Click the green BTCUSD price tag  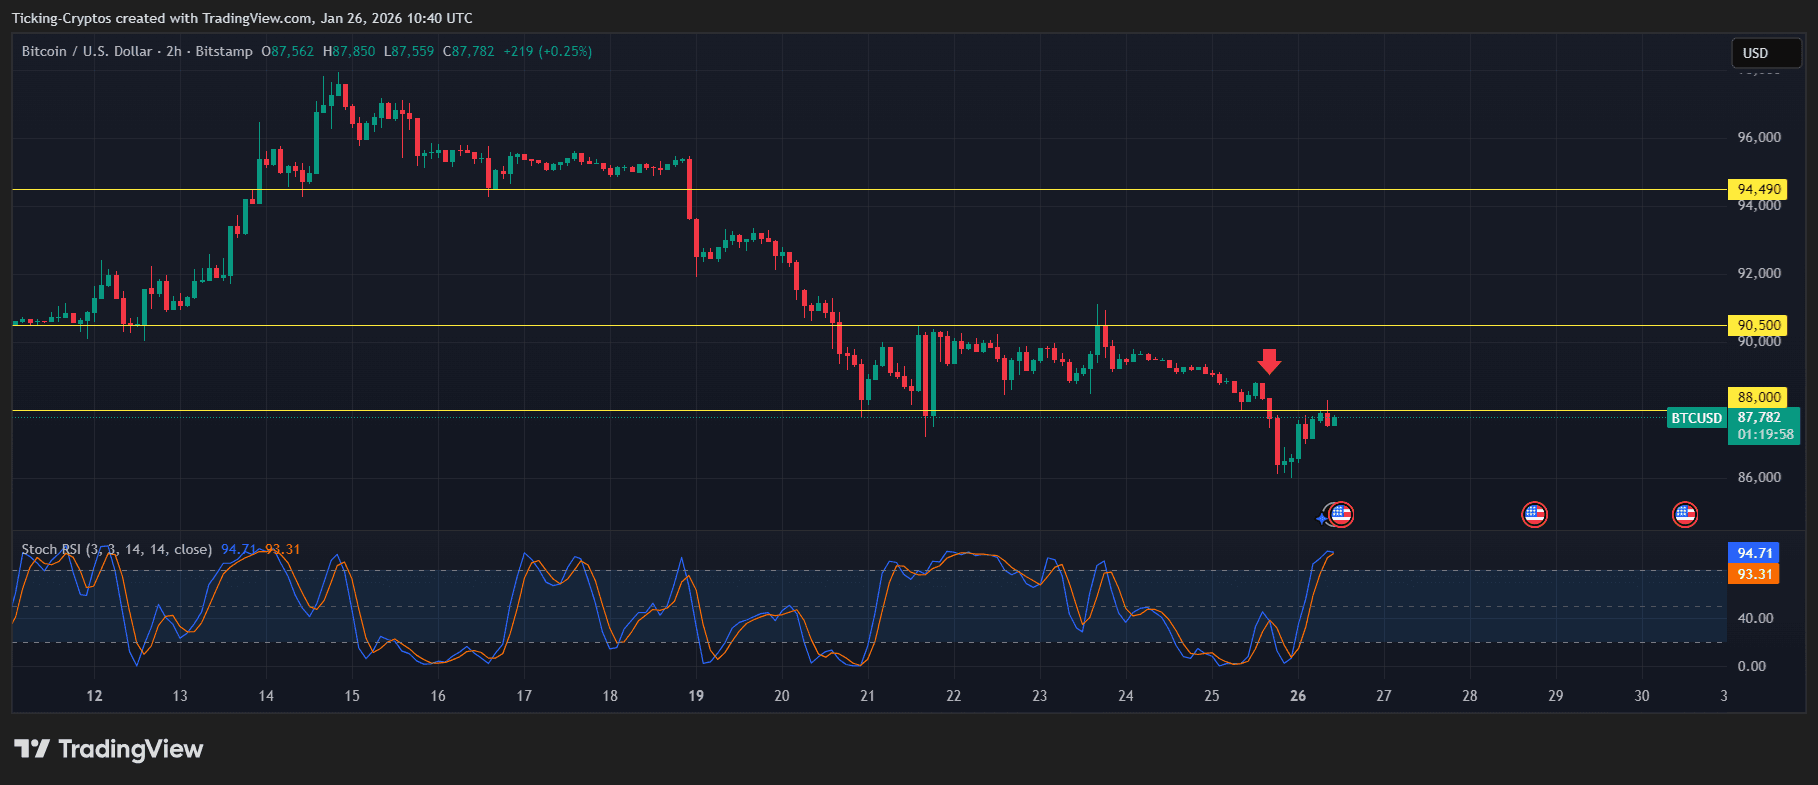[1696, 418]
